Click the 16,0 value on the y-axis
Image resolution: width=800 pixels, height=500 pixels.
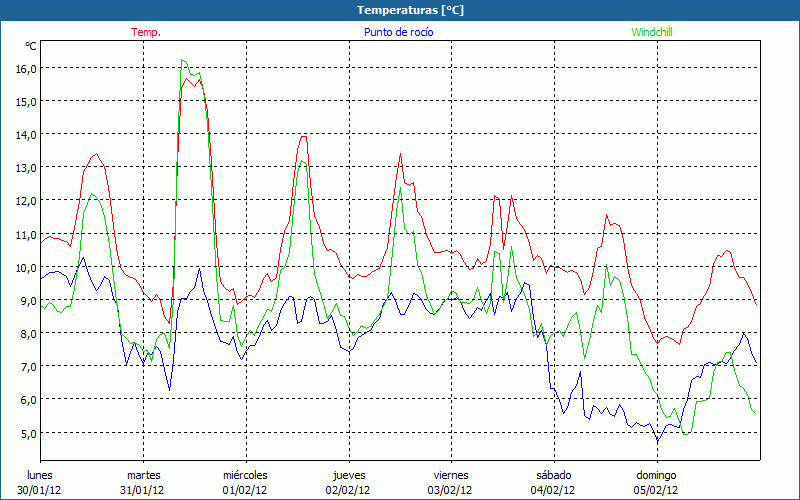click(26, 68)
